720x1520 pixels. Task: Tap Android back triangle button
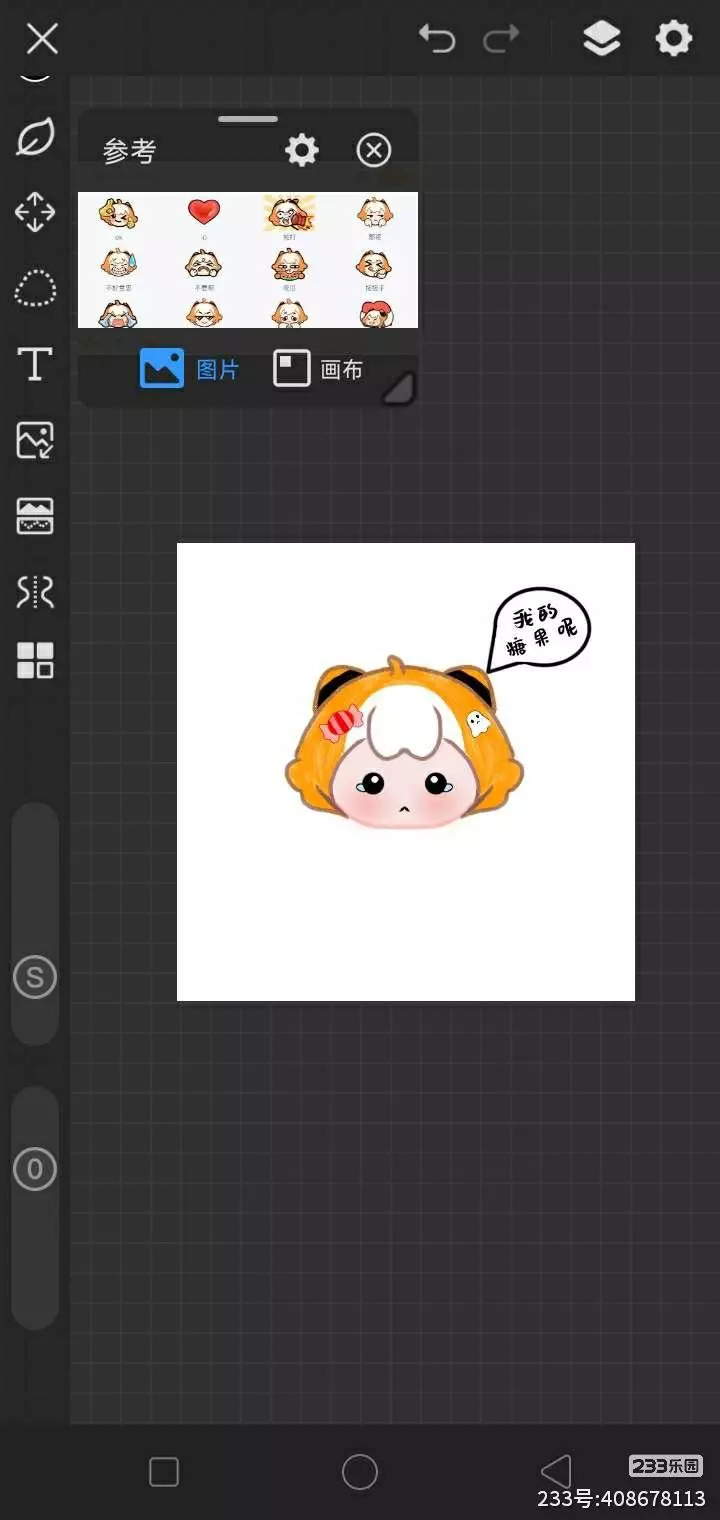pyautogui.click(x=555, y=1472)
